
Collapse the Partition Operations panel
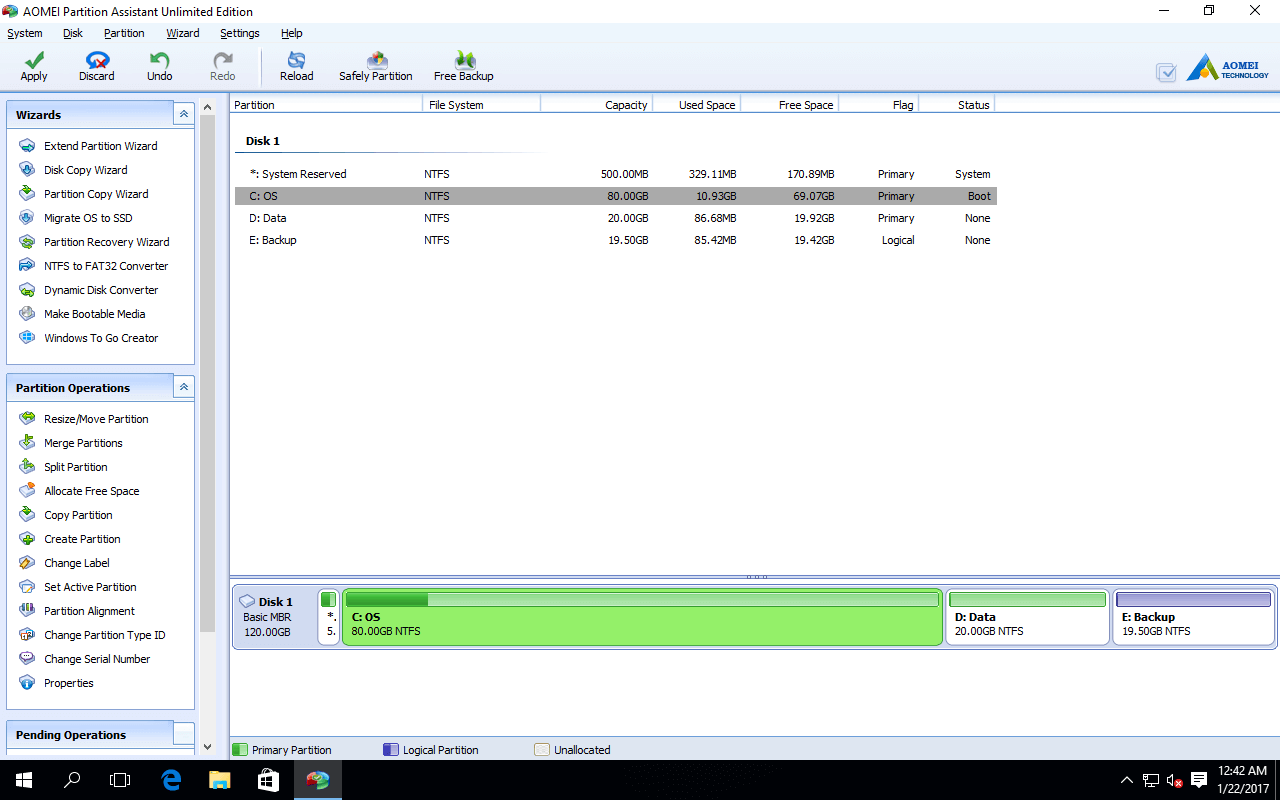coord(184,386)
